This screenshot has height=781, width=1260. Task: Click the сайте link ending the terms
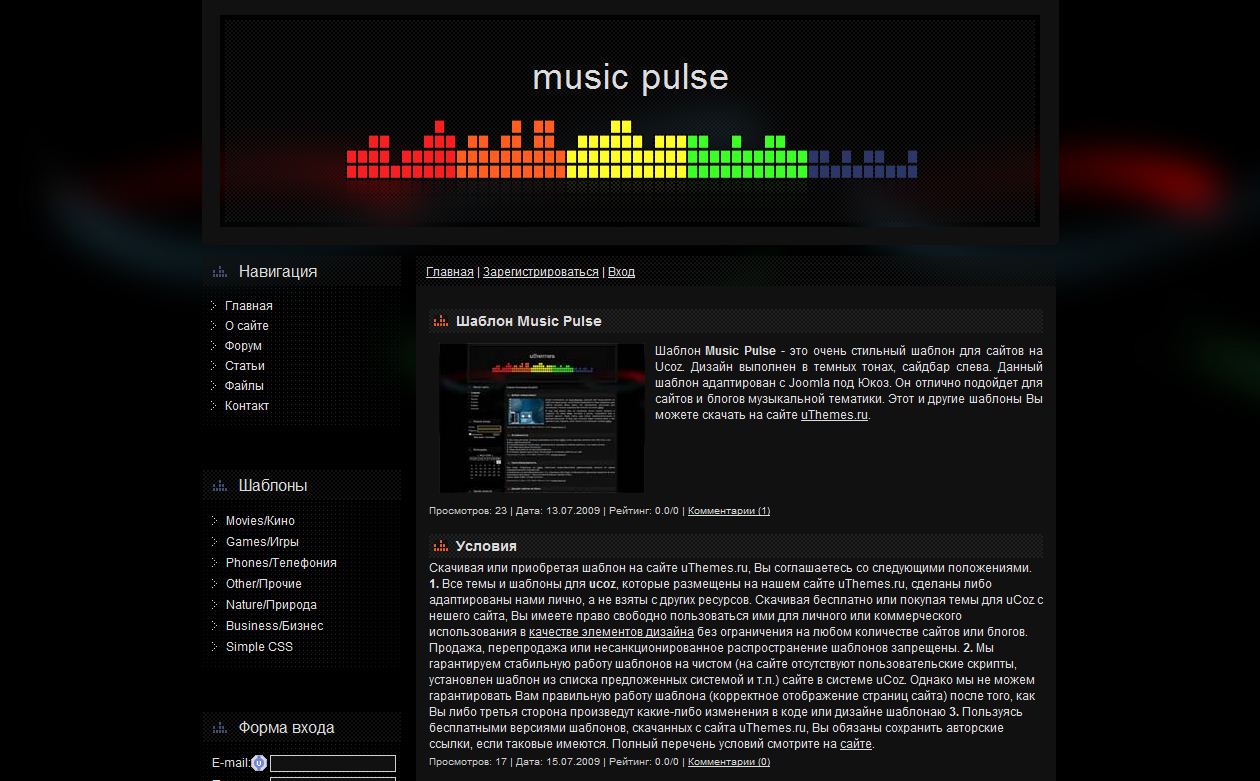[856, 744]
